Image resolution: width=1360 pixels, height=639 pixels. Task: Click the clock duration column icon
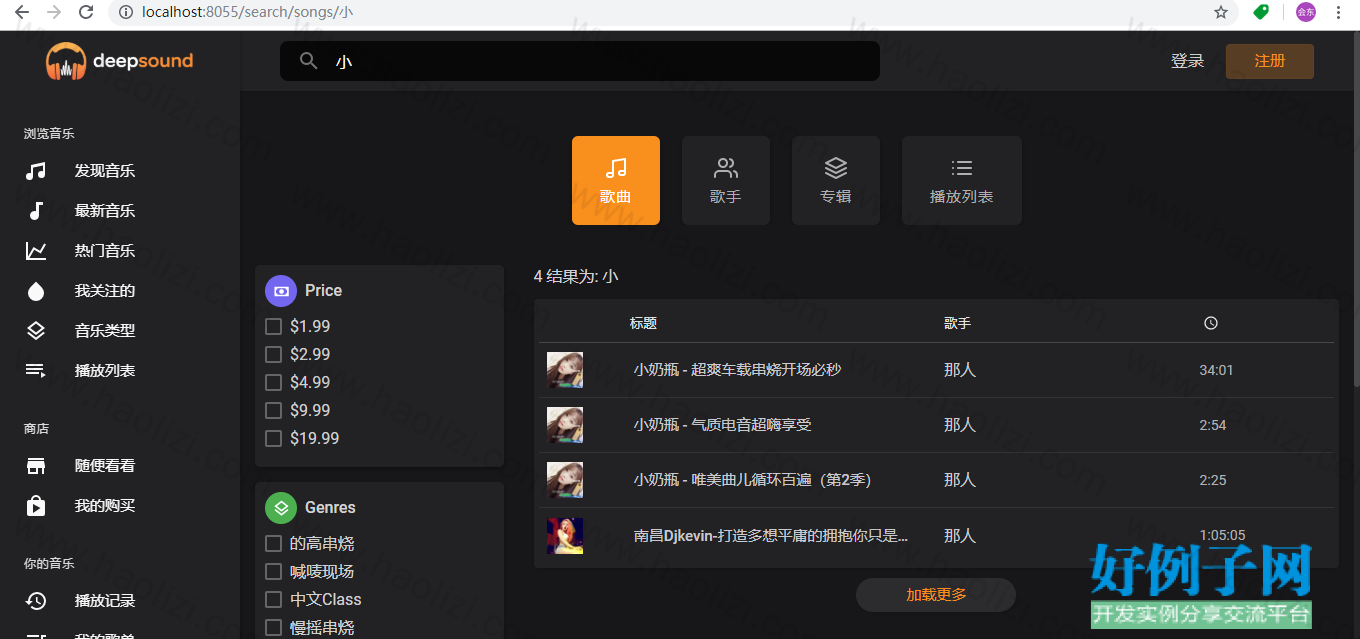1210,323
